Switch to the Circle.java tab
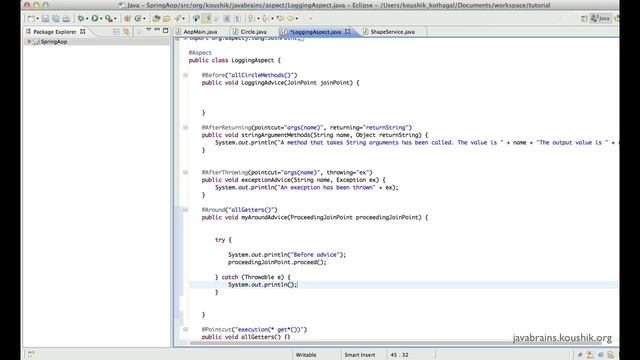The width and height of the screenshot is (640, 360). coord(253,31)
